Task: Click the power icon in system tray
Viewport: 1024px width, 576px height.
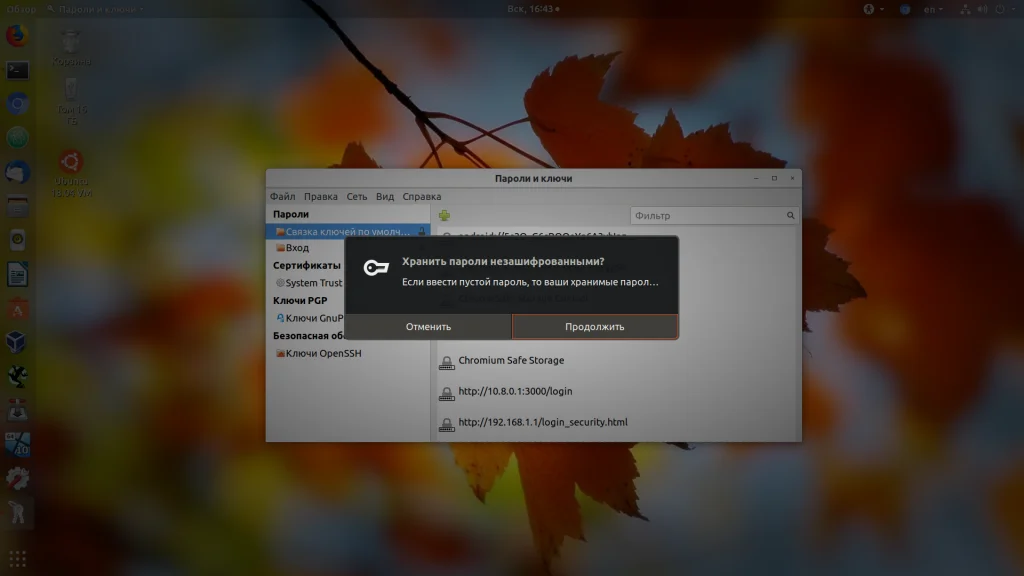Action: coord(1000,9)
